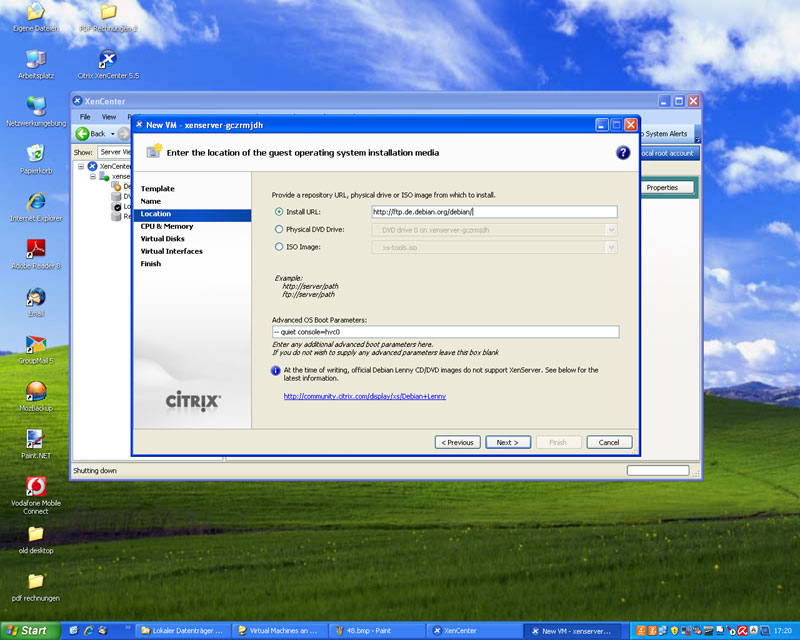Open the Debian Lenny community link
This screenshot has height=640, width=800.
coord(365,396)
